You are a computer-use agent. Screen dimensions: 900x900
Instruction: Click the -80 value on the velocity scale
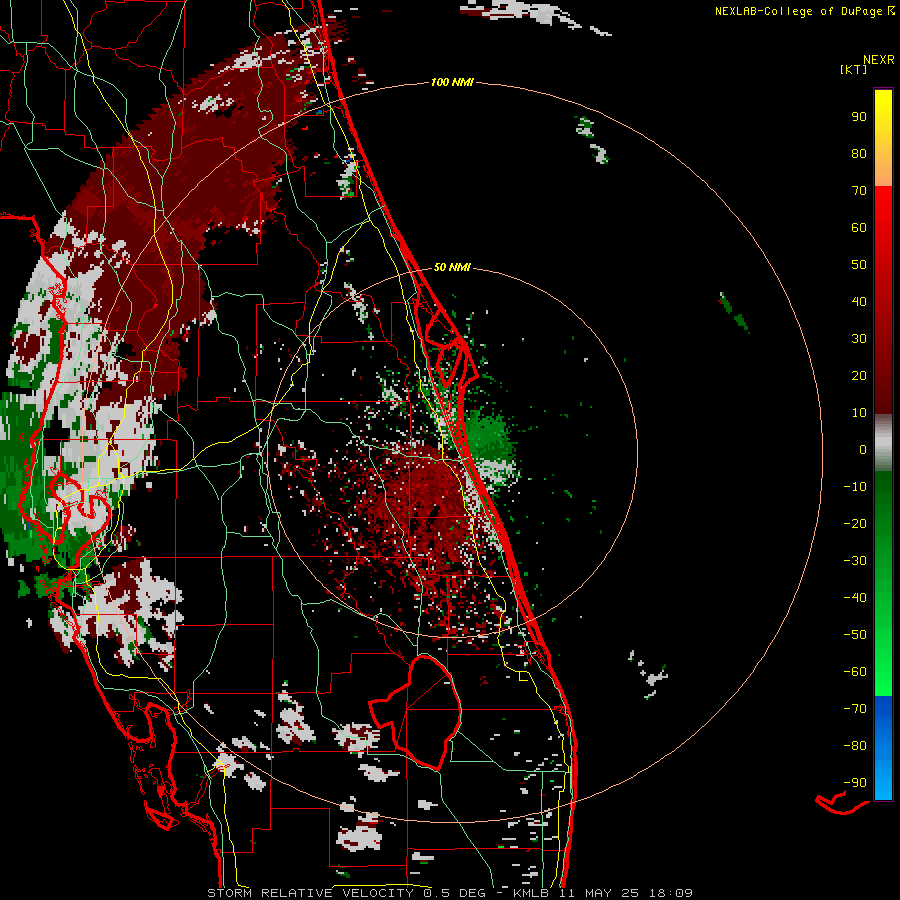click(855, 746)
